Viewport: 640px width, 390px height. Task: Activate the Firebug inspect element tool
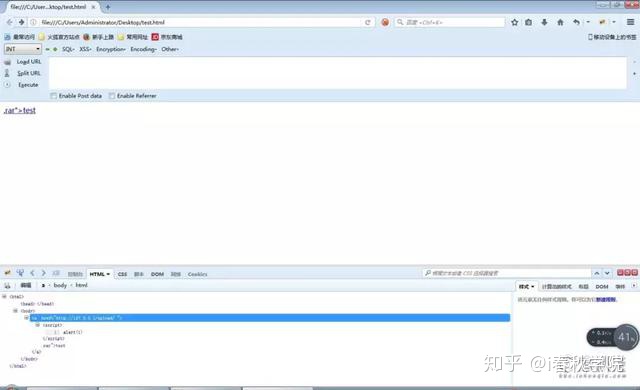[x=20, y=273]
